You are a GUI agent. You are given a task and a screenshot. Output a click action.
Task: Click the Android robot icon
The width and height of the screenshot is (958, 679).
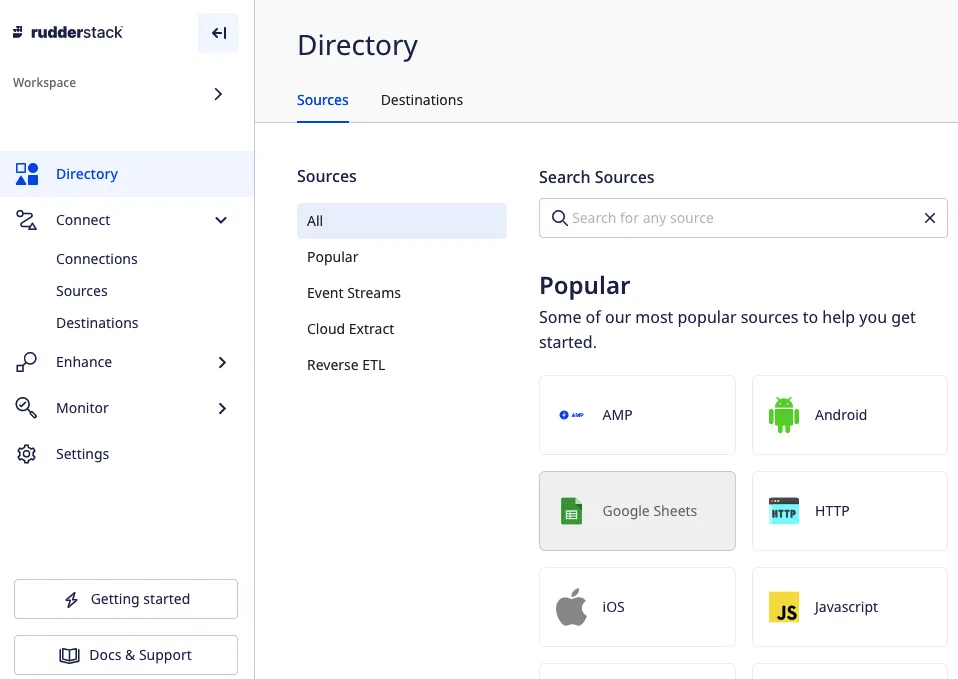click(784, 415)
